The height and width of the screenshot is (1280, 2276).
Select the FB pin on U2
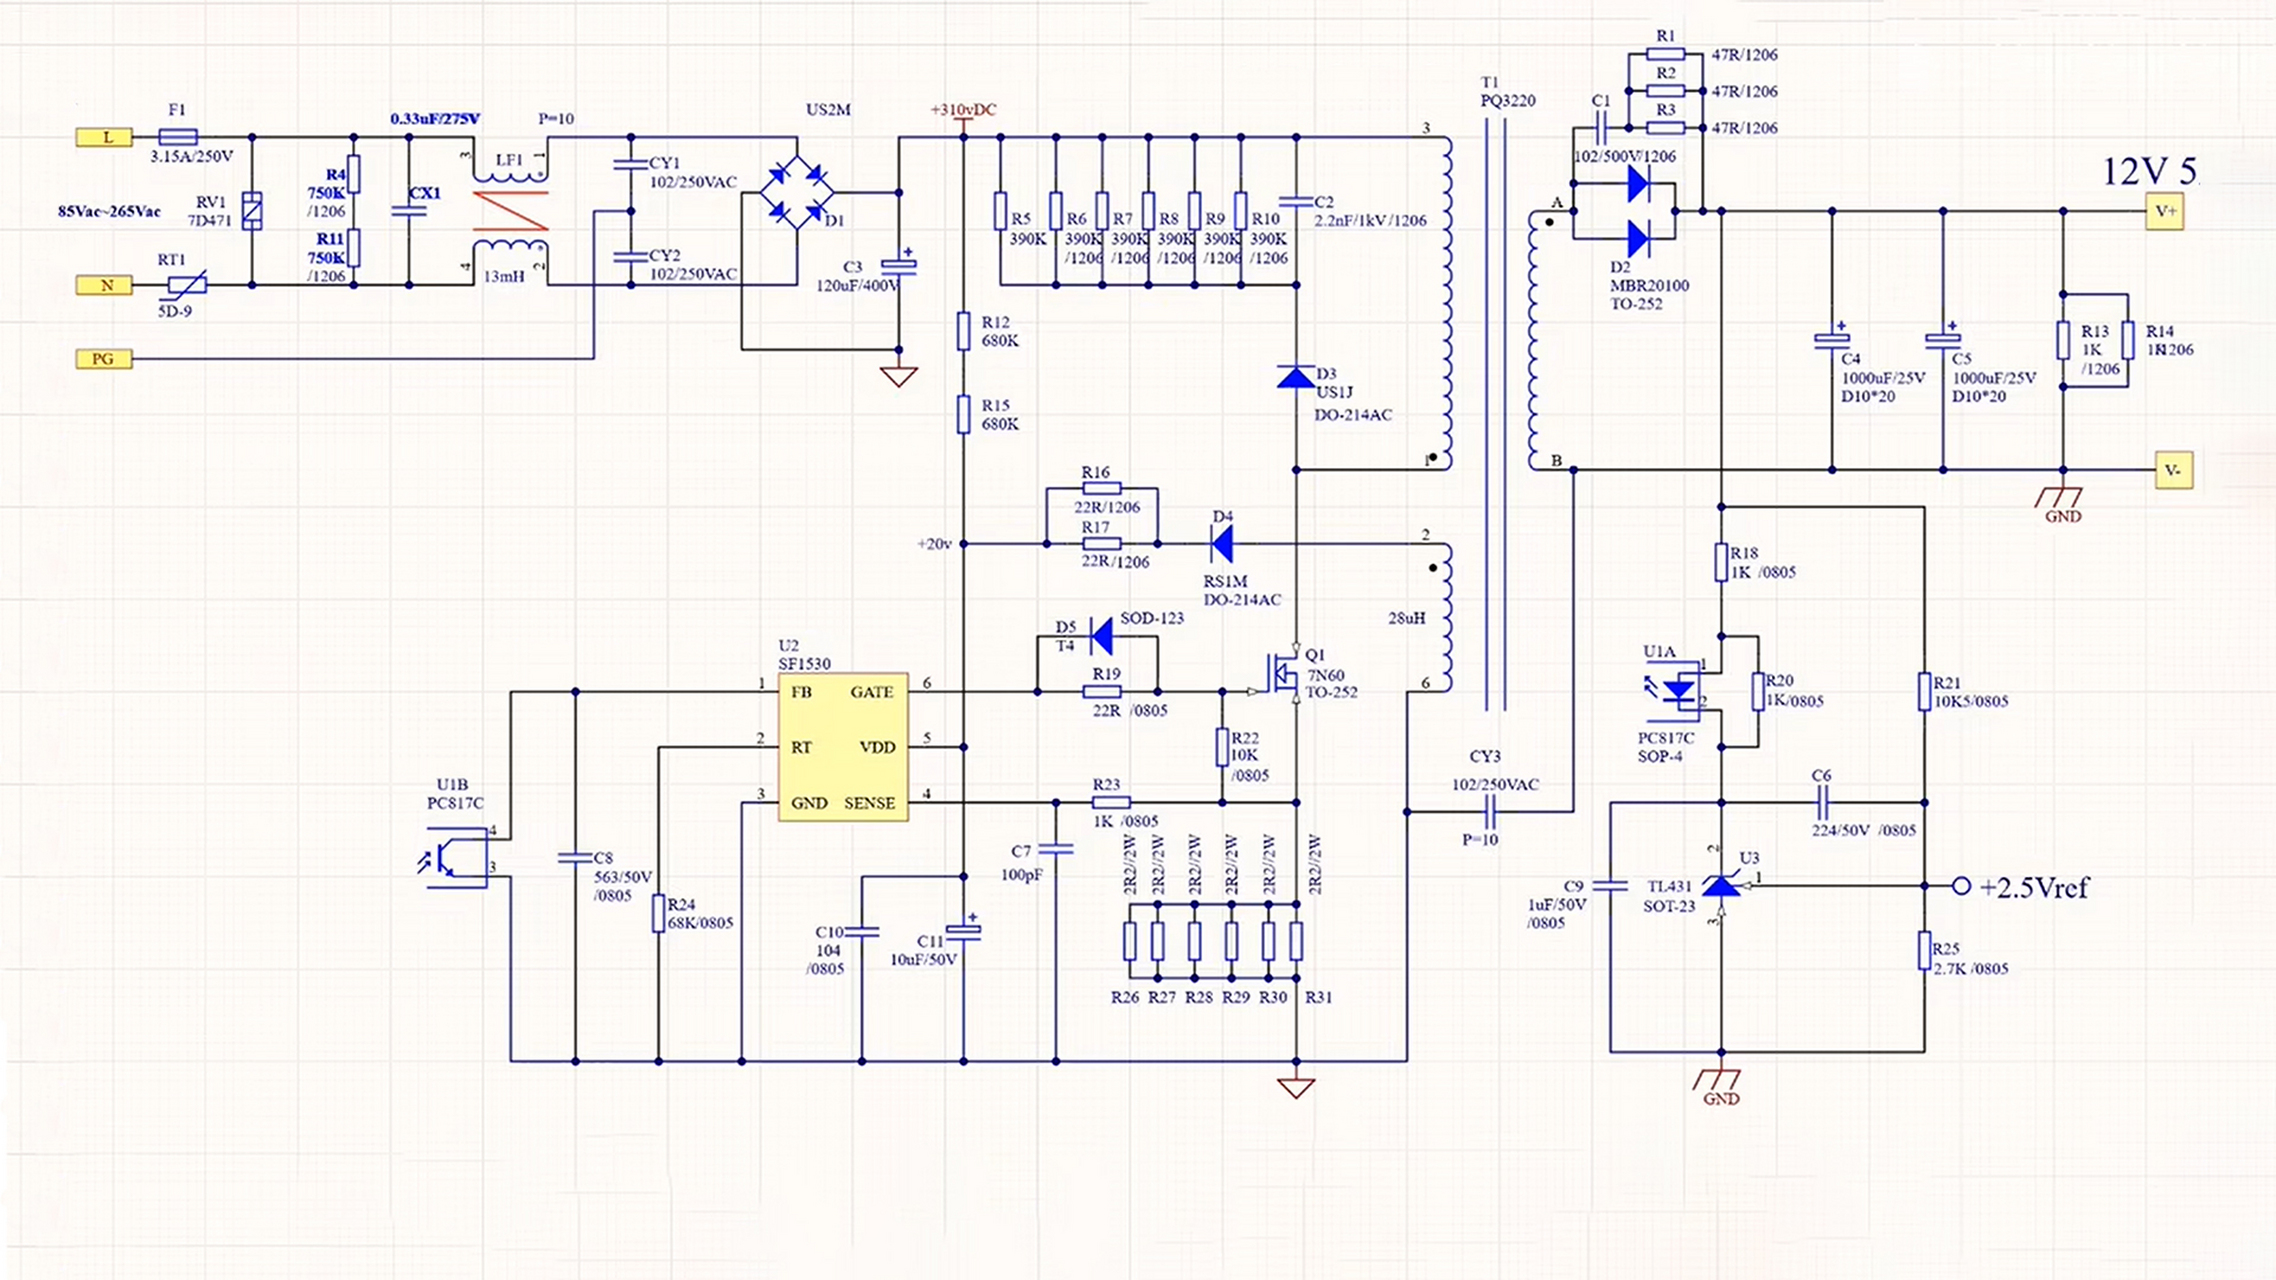tap(801, 692)
